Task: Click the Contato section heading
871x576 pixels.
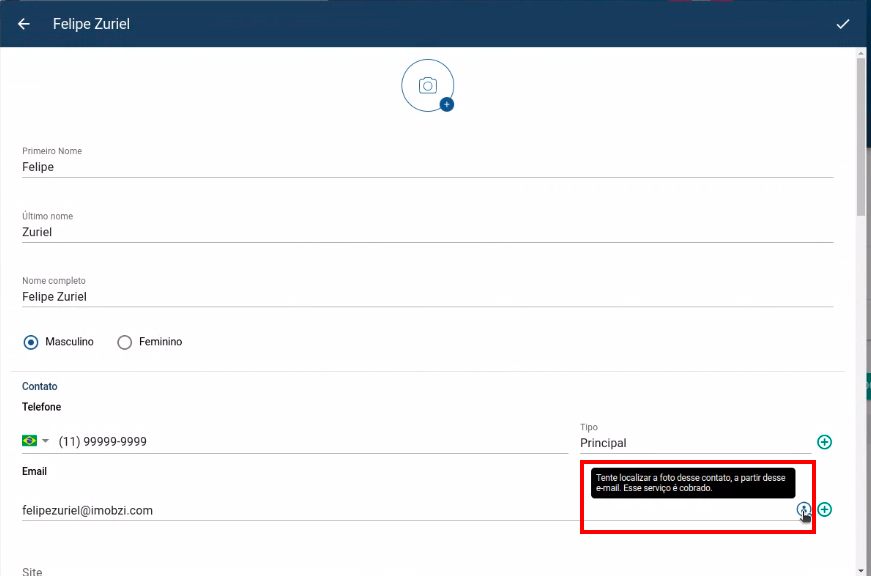Action: click(x=39, y=386)
